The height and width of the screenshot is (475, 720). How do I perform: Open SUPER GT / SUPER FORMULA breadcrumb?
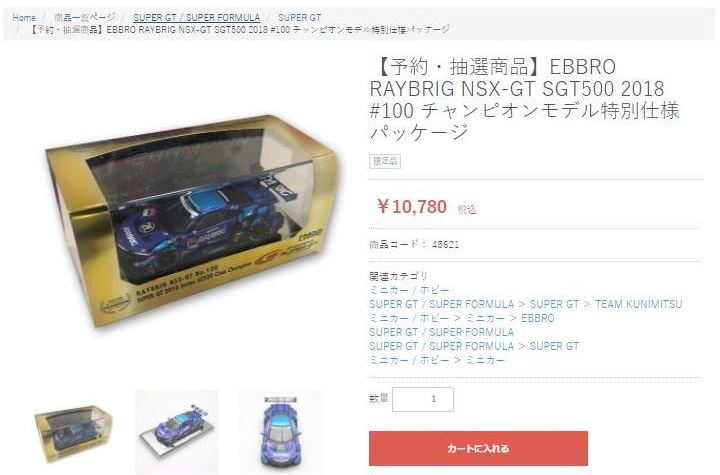click(197, 18)
